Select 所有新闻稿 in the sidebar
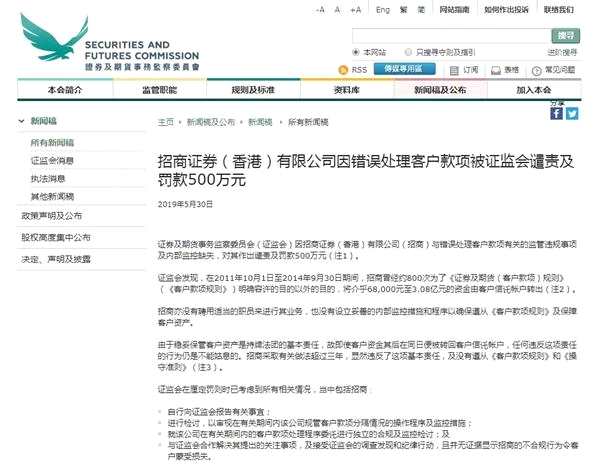The height and width of the screenshot is (465, 600). [52, 143]
